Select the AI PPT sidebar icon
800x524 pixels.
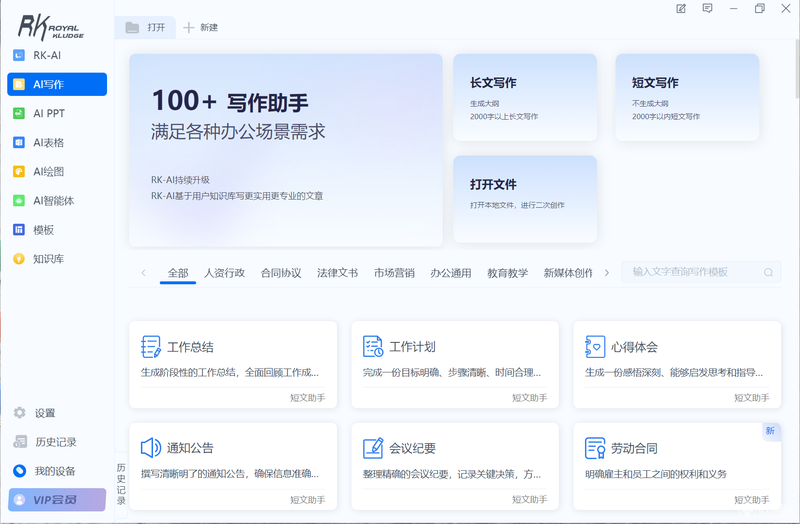click(x=19, y=113)
